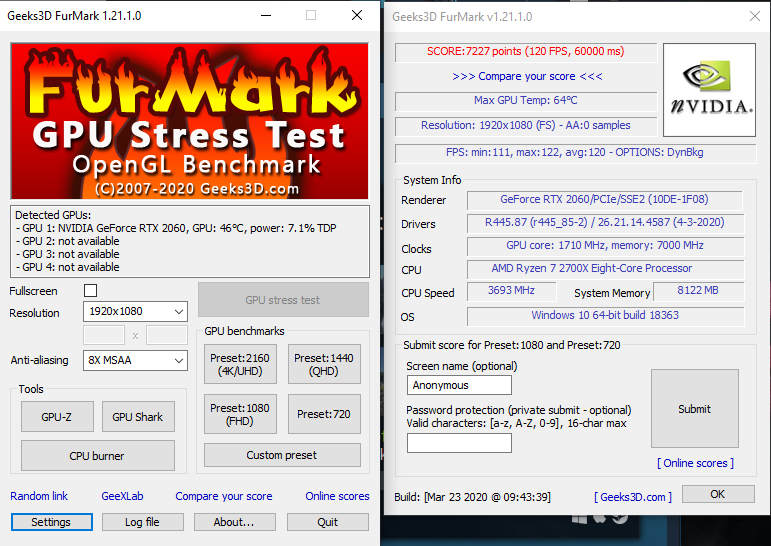Click the Windows 10 64-bit build 18363 text
Image resolution: width=771 pixels, height=546 pixels.
[x=605, y=315]
